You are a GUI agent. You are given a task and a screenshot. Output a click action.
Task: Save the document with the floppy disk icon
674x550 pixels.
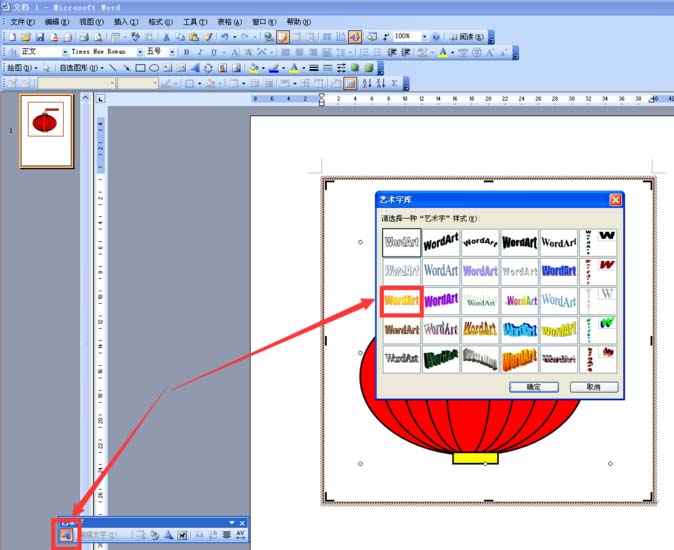(x=40, y=37)
